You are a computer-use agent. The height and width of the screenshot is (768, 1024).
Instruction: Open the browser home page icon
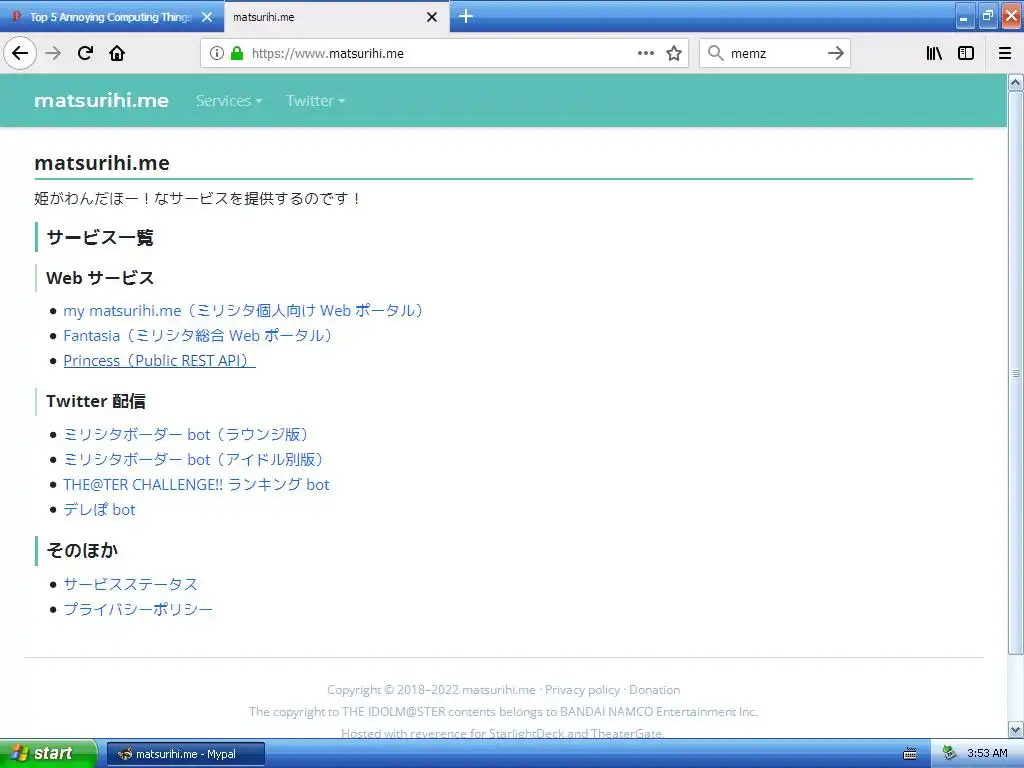pyautogui.click(x=117, y=54)
